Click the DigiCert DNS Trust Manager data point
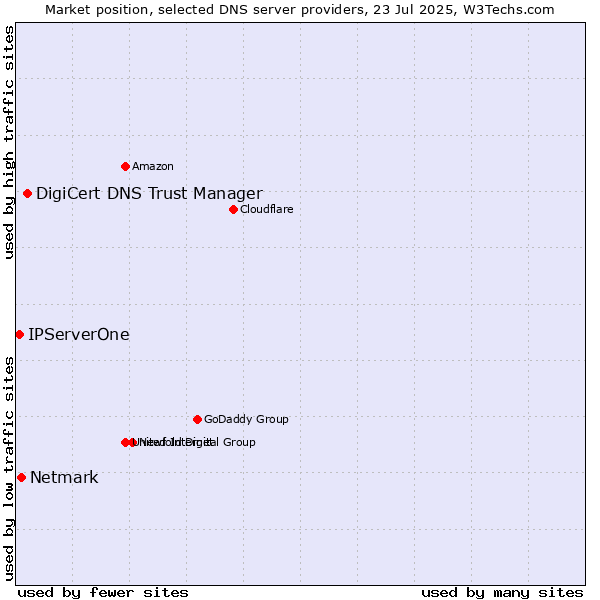600x600 pixels. click(x=27, y=194)
